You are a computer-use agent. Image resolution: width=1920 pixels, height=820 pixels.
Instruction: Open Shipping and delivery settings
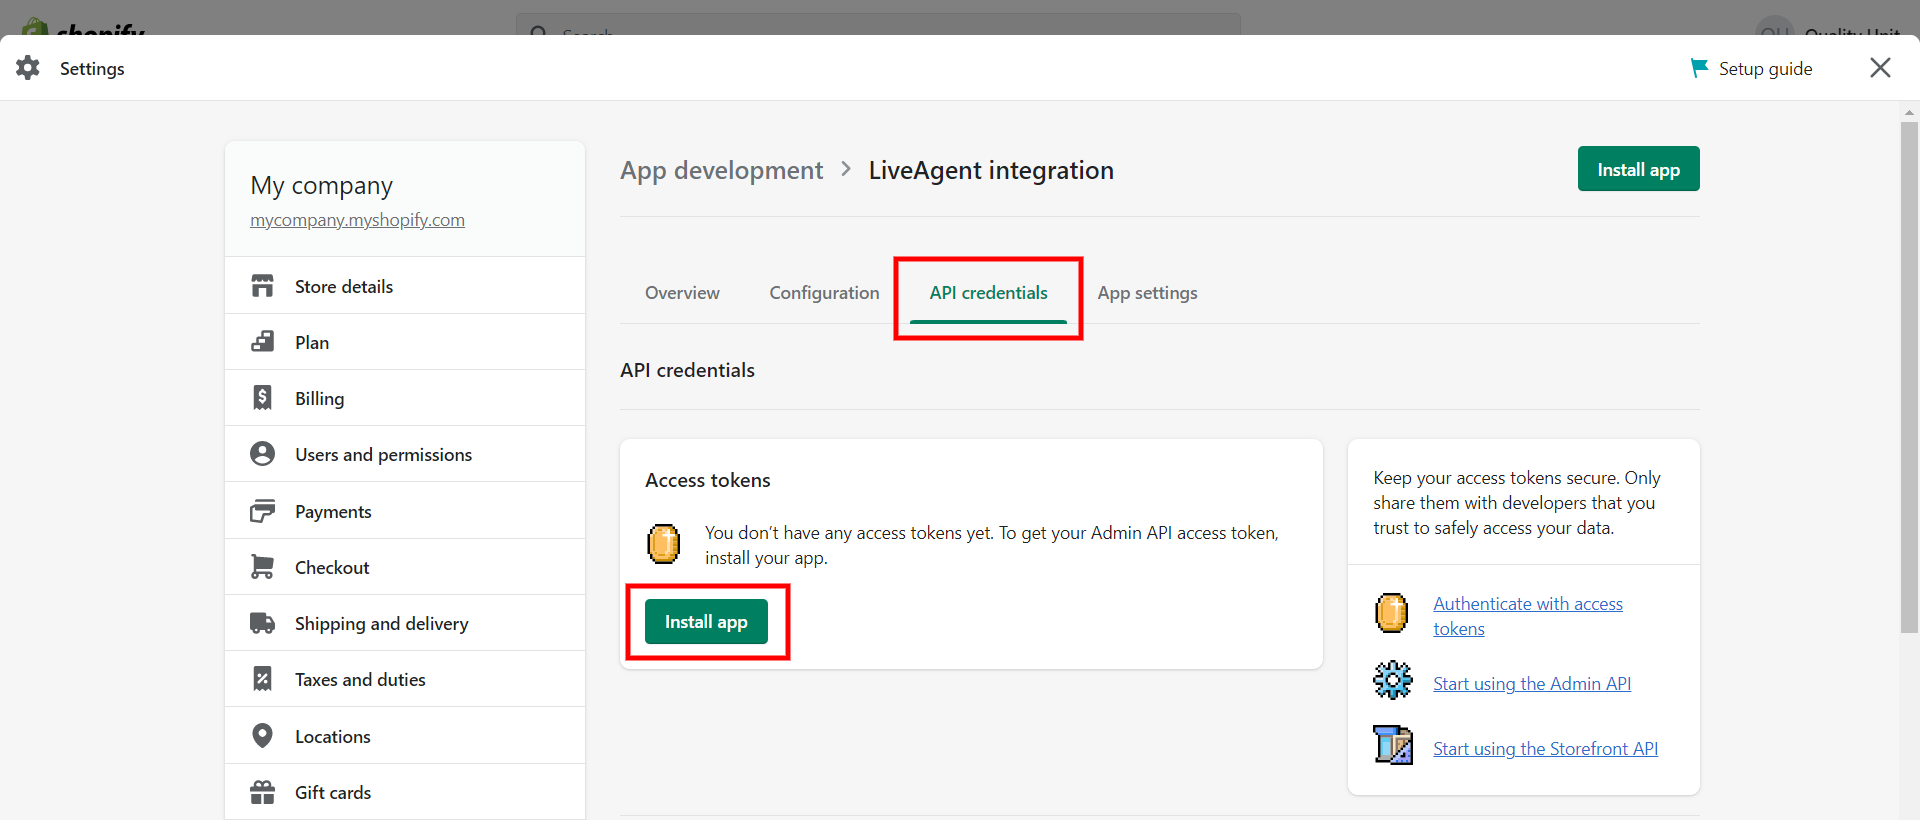tap(405, 623)
